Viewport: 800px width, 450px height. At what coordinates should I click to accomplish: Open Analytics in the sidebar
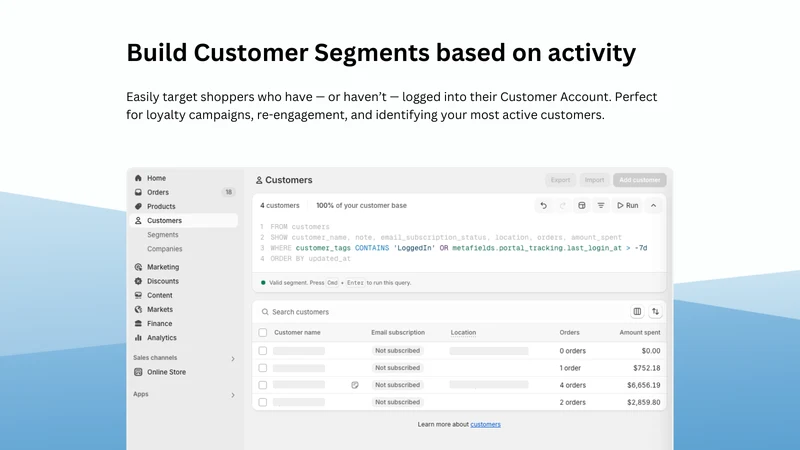(162, 338)
